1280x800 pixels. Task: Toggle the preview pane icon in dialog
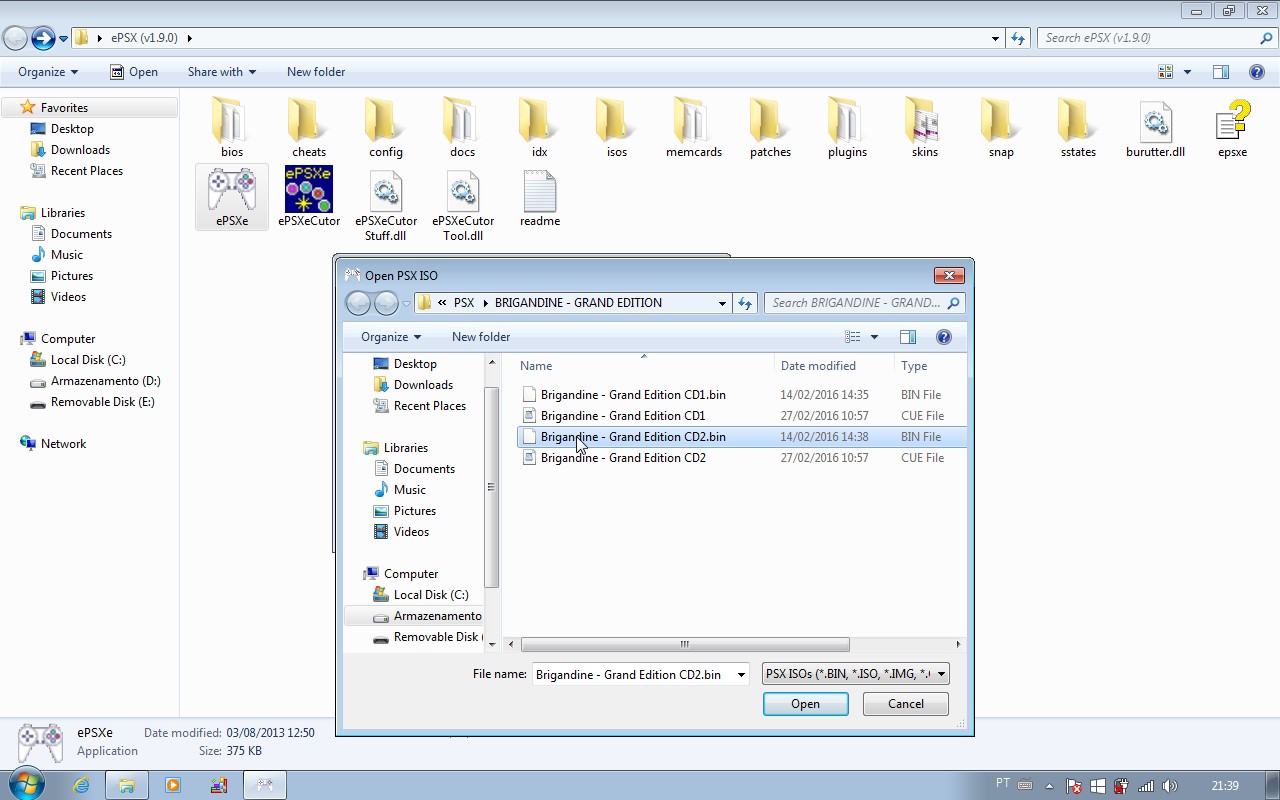[908, 337]
